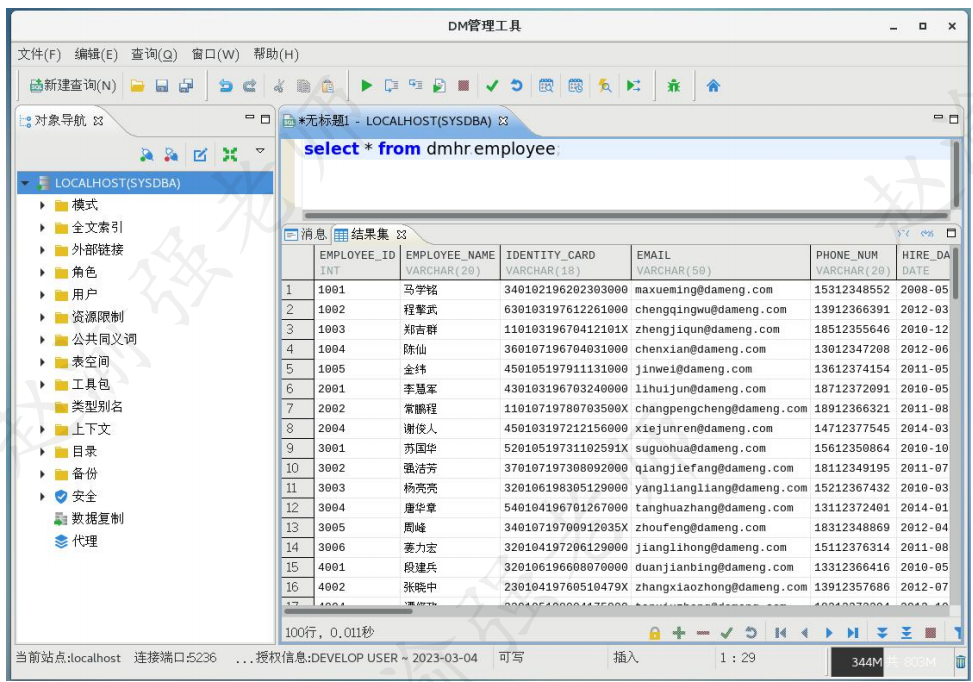The width and height of the screenshot is (973, 682).
Task: Click the copy icon in the toolbar
Action: coord(303,86)
